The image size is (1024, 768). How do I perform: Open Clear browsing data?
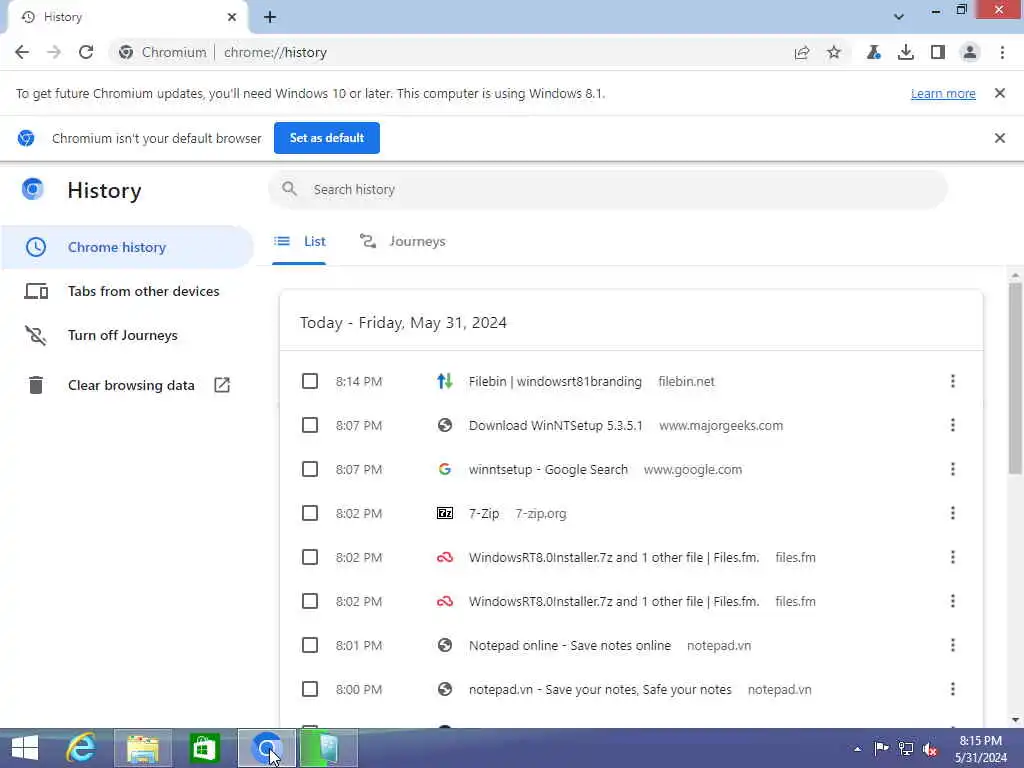[127, 385]
